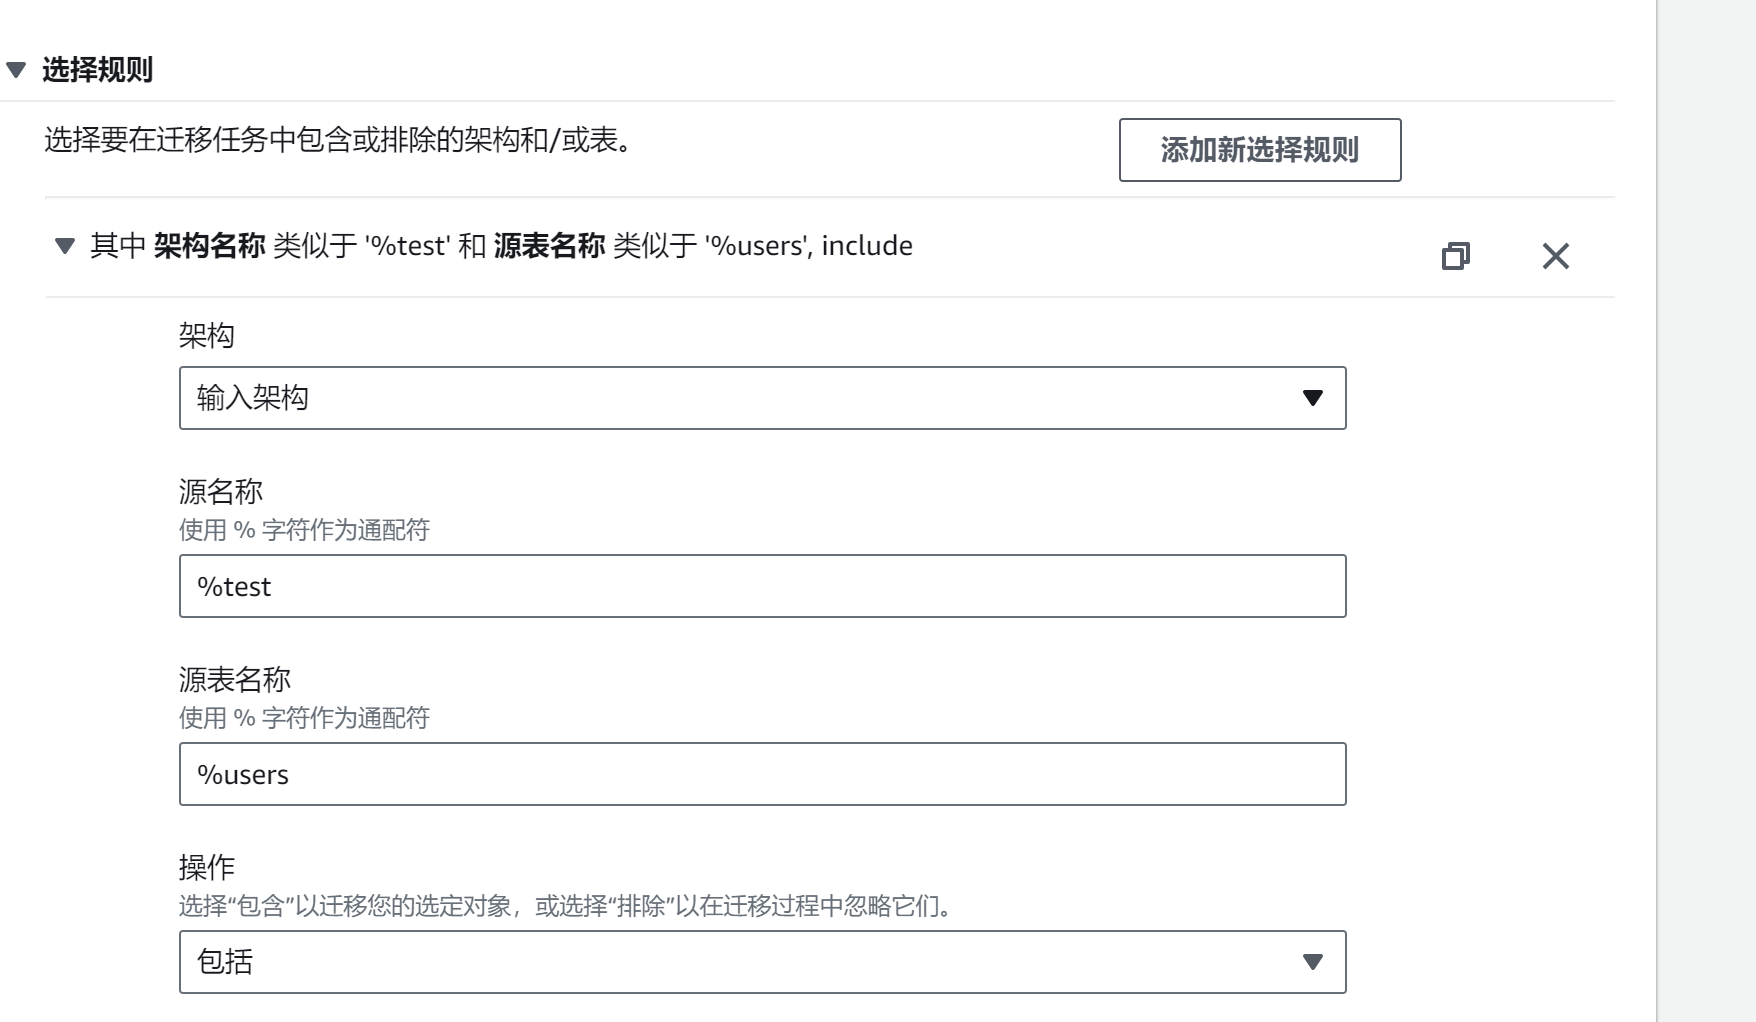Click the grey panel on the right edge
This screenshot has height=1022, width=1756.
tap(1706, 511)
